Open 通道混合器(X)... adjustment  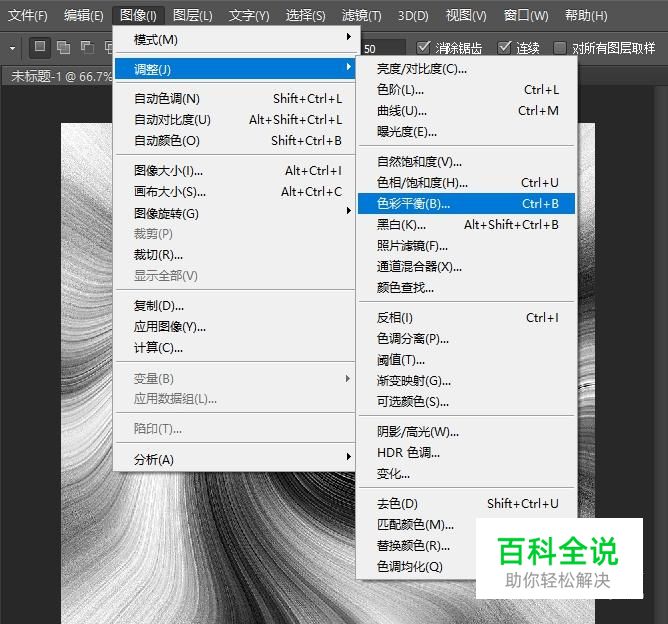[x=466, y=267]
